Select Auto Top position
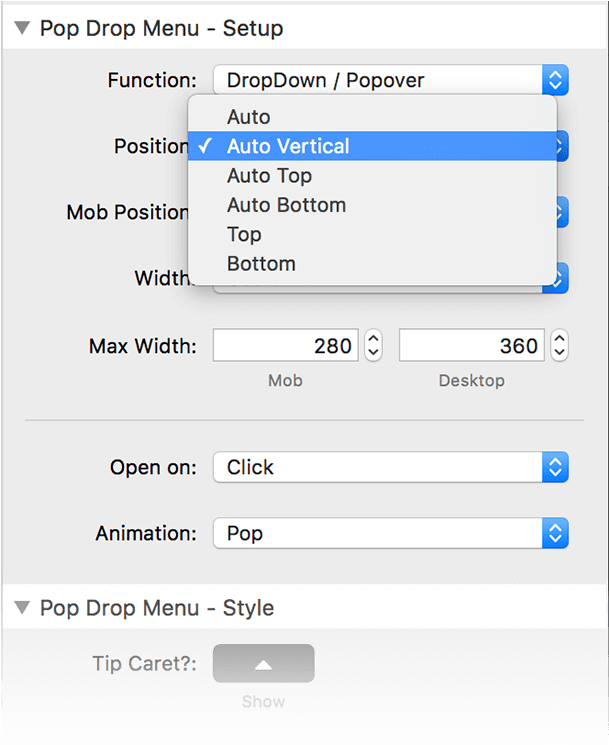Screen dimensions: 609x745 pyautogui.click(x=372, y=175)
